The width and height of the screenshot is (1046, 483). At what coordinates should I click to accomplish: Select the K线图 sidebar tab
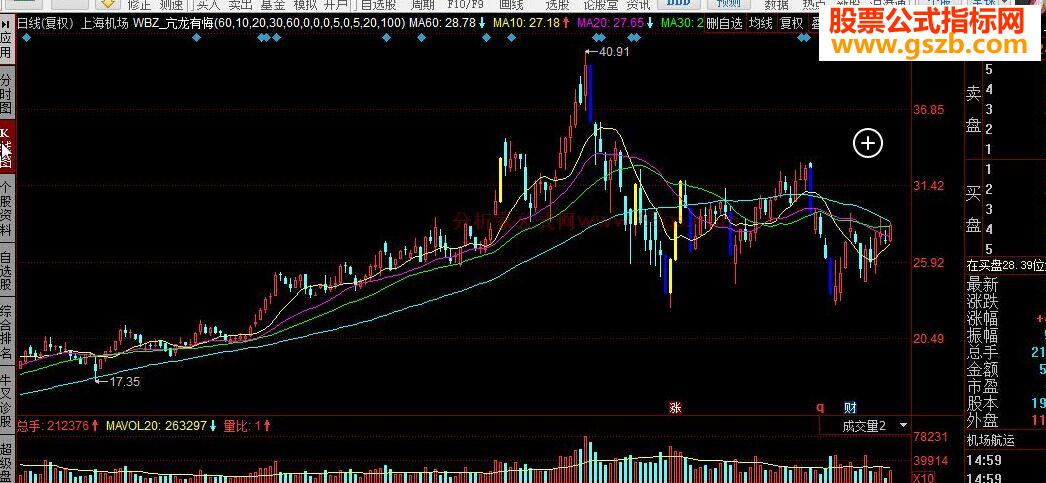6,147
